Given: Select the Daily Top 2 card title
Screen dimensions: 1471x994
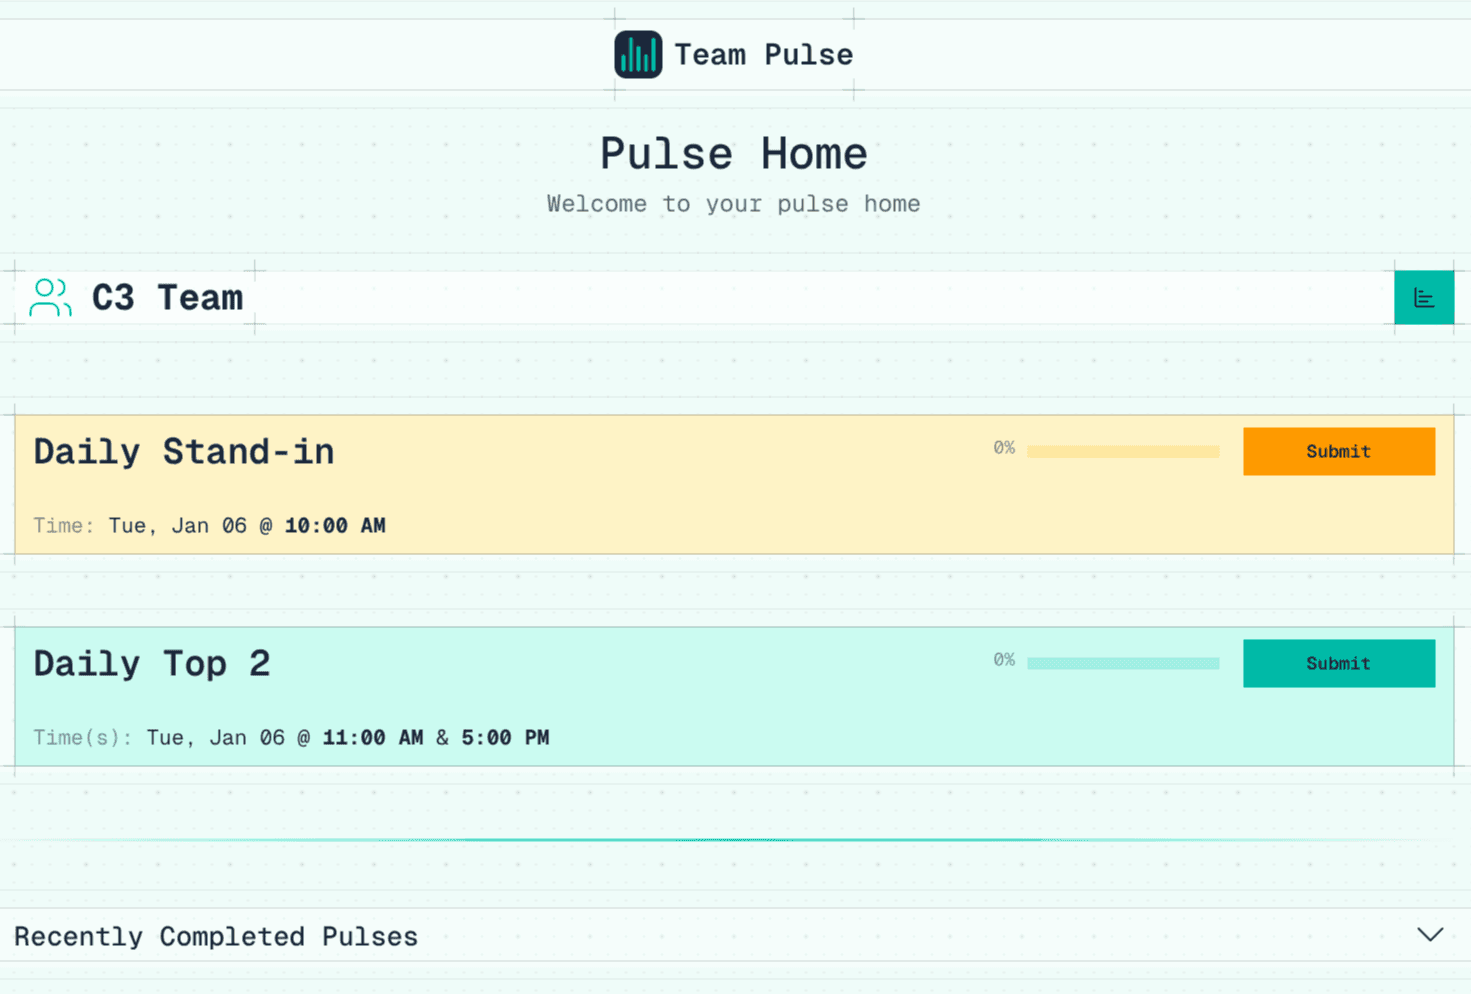Looking at the screenshot, I should click(x=152, y=663).
